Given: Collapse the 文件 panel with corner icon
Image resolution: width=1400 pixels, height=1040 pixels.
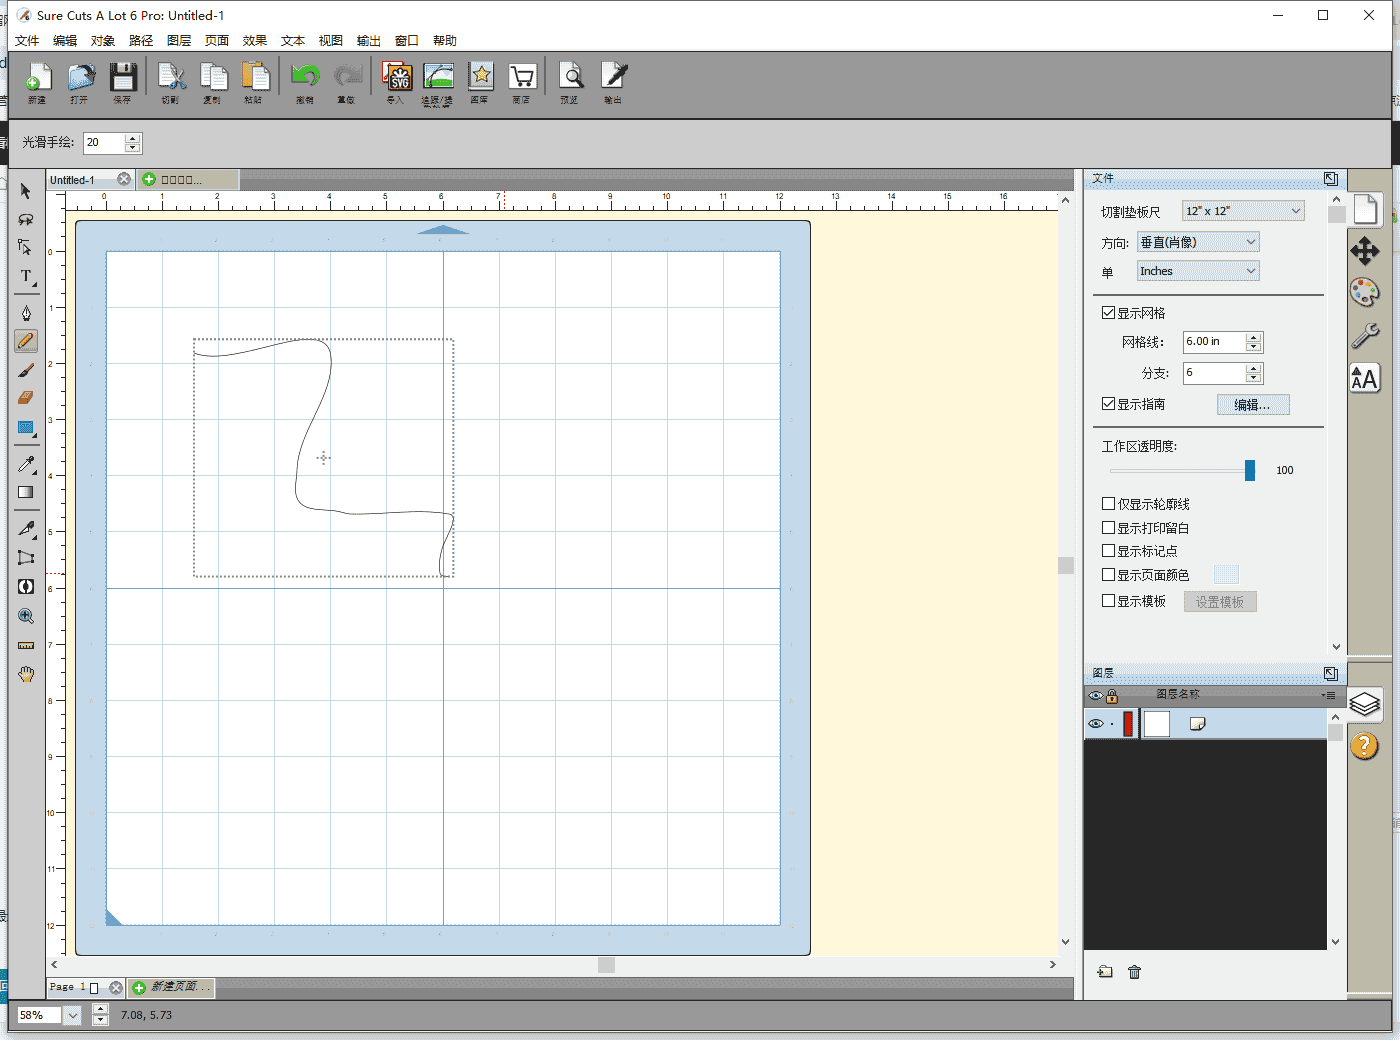Looking at the screenshot, I should click(1331, 179).
